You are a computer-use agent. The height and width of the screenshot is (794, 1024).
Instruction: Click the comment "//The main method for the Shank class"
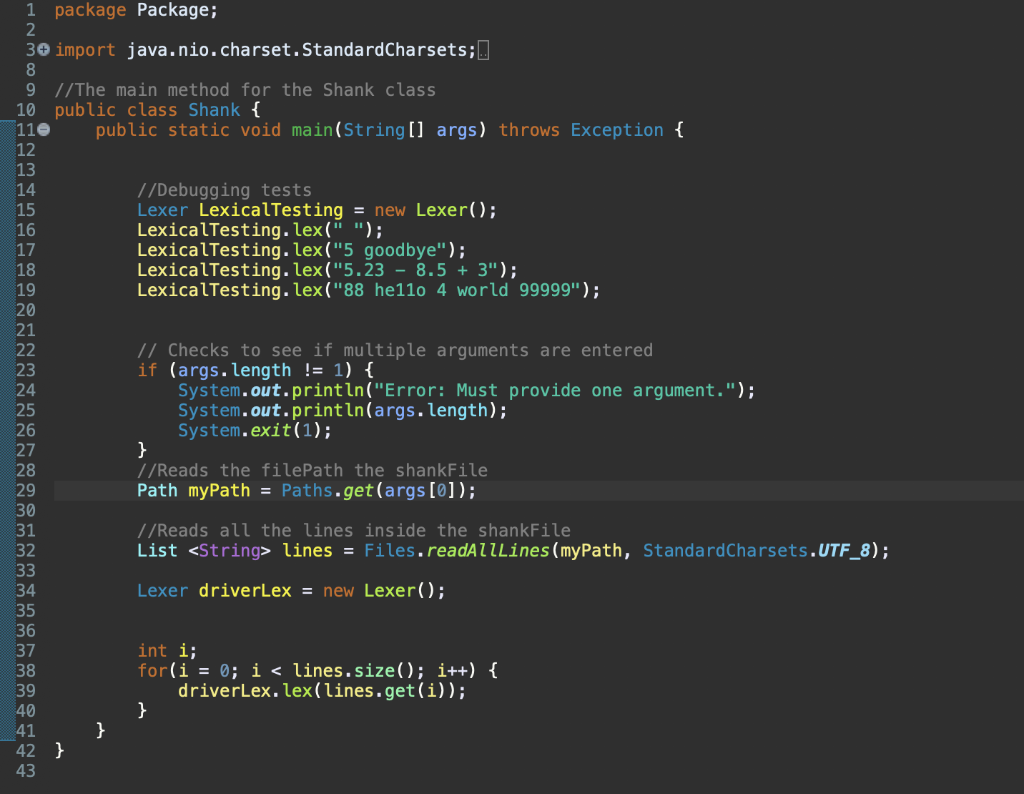pos(245,90)
